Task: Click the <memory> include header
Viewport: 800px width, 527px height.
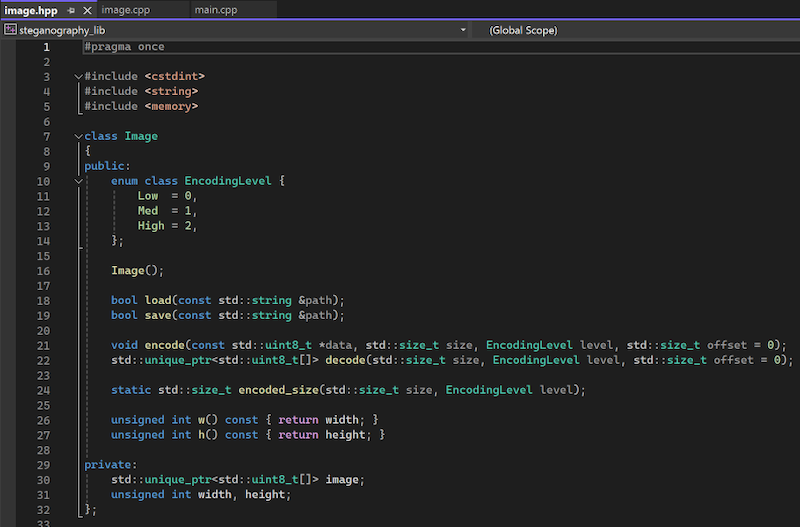Action: pyautogui.click(x=171, y=106)
